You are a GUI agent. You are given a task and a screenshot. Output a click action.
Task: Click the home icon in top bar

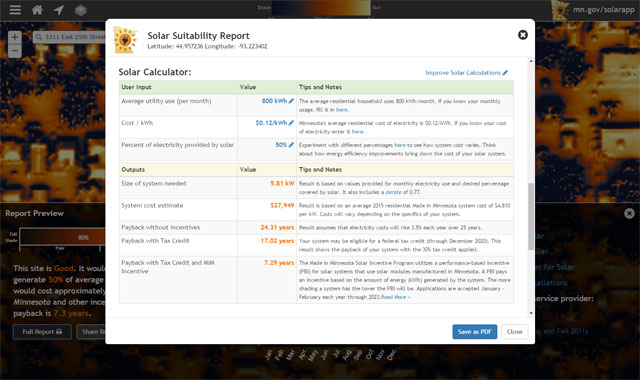tap(37, 10)
